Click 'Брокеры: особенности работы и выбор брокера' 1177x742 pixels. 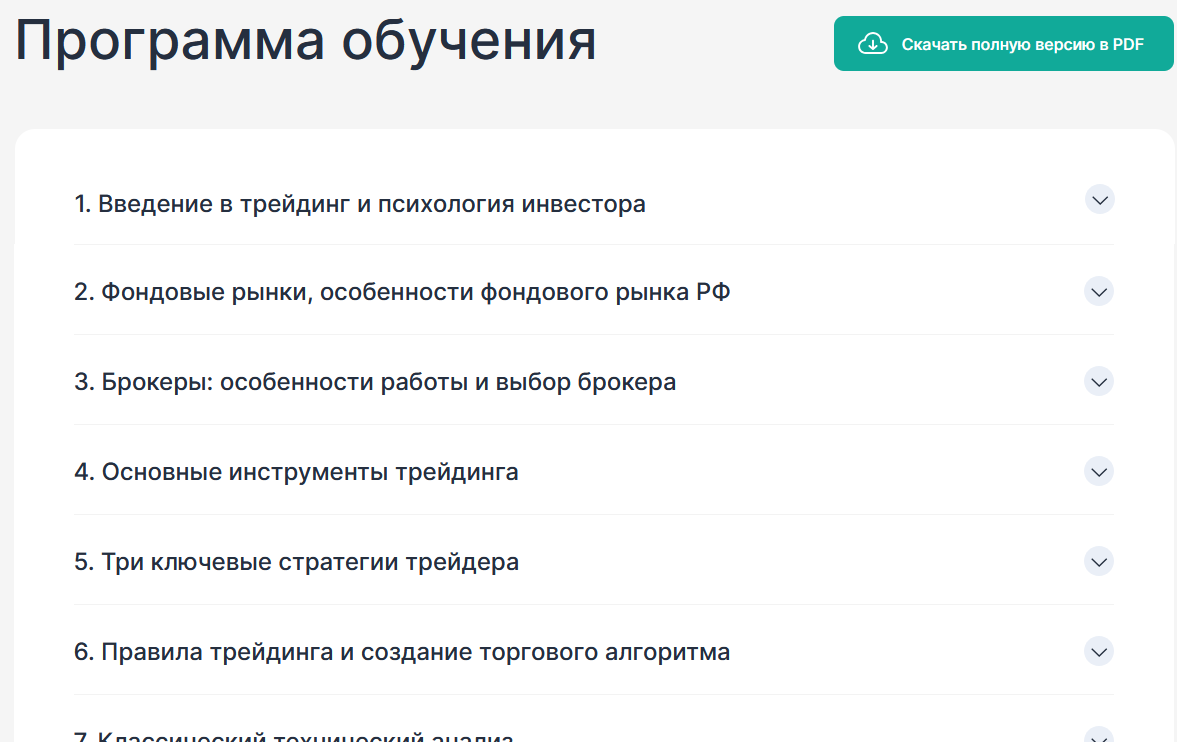375,381
